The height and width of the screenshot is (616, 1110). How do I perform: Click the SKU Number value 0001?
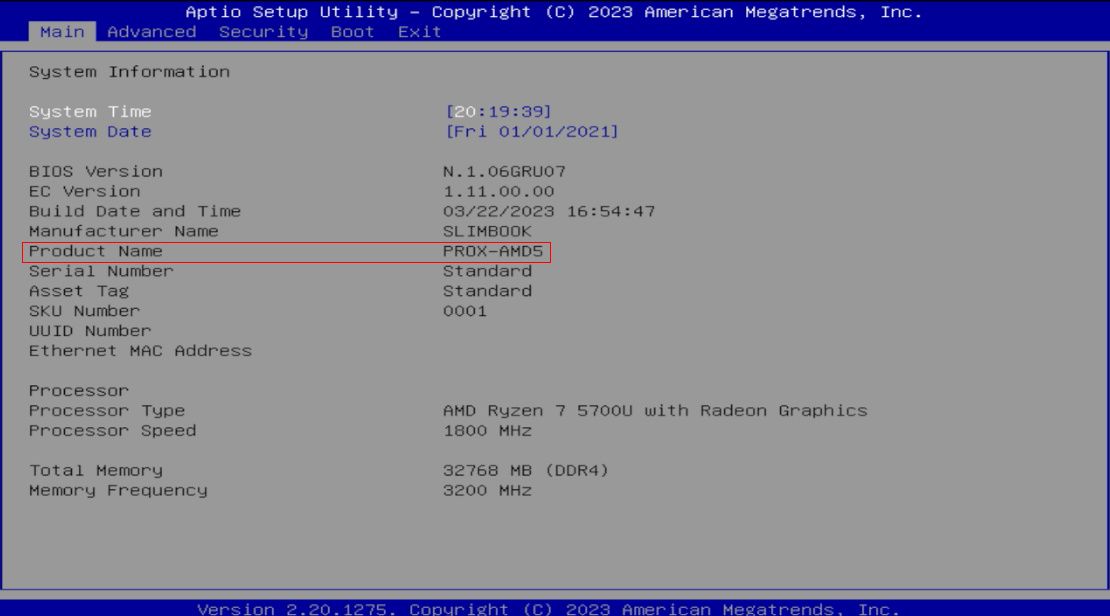pyautogui.click(x=465, y=312)
